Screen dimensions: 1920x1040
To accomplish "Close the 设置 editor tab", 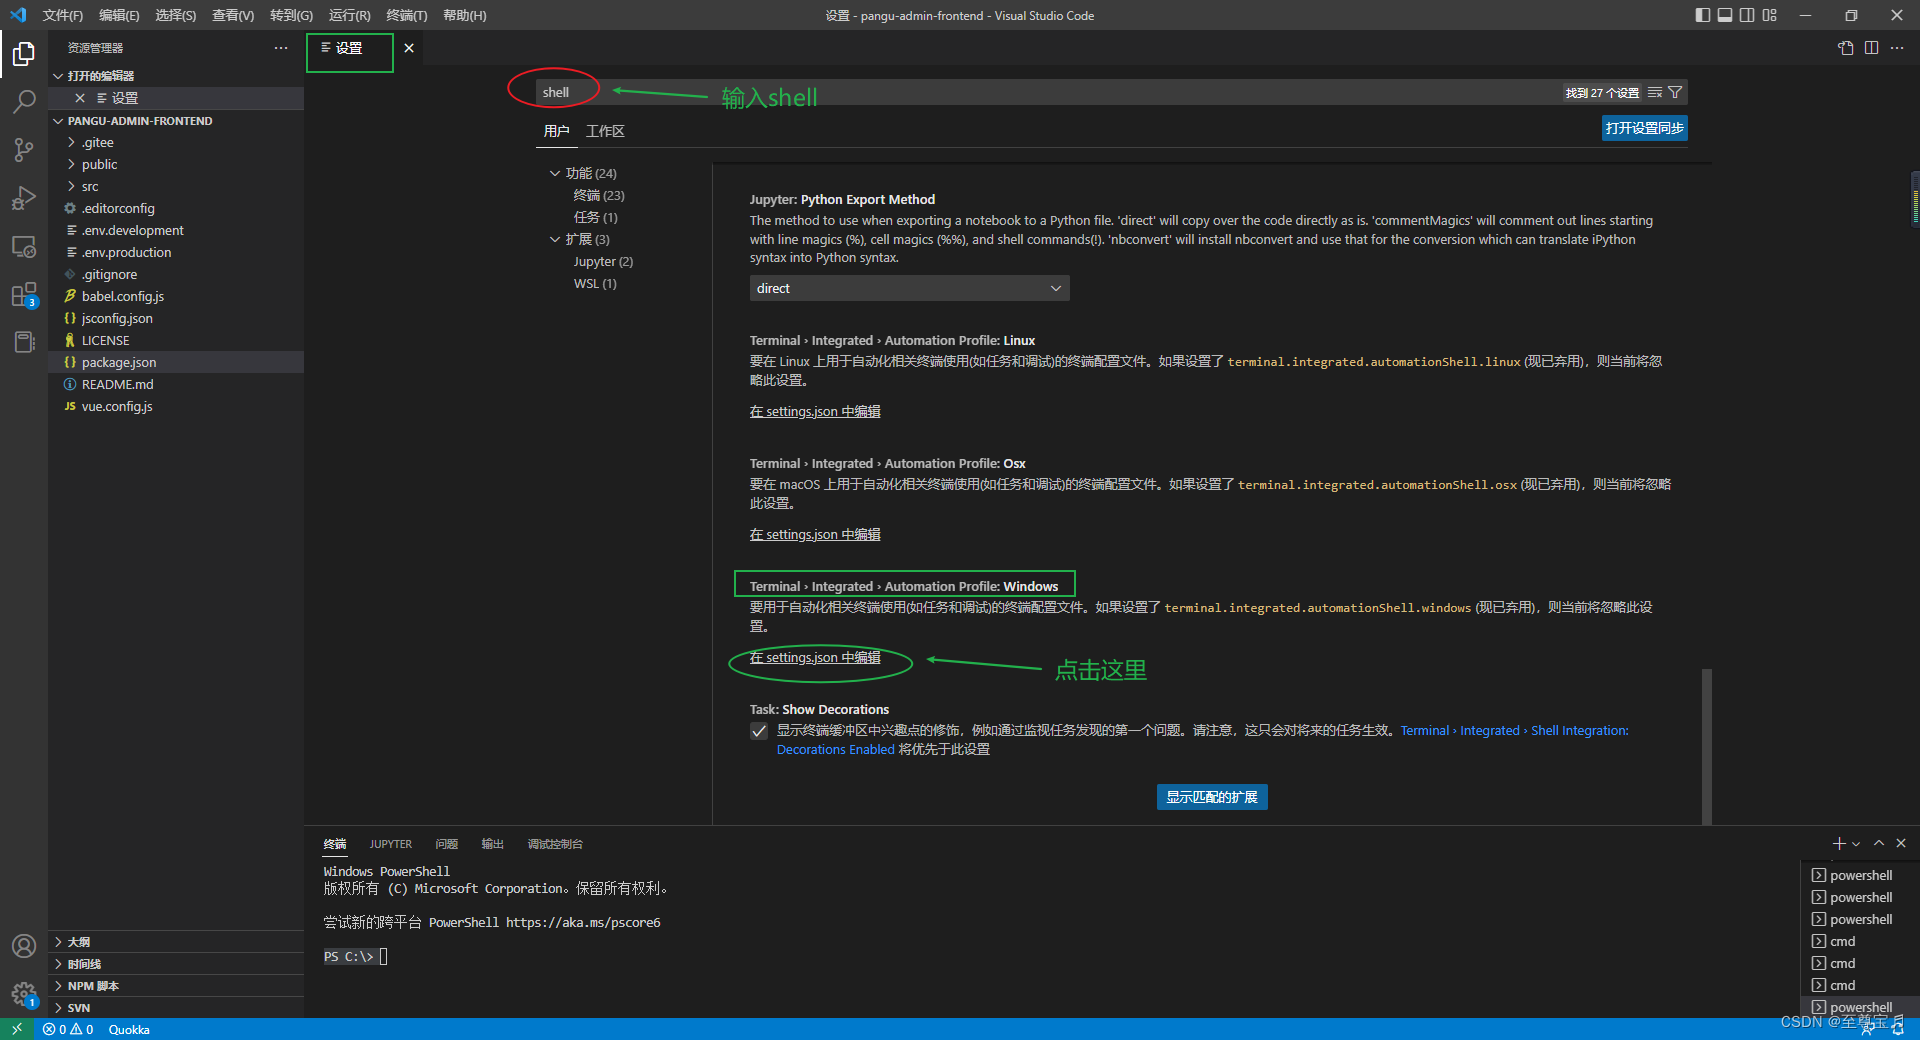I will (x=409, y=48).
